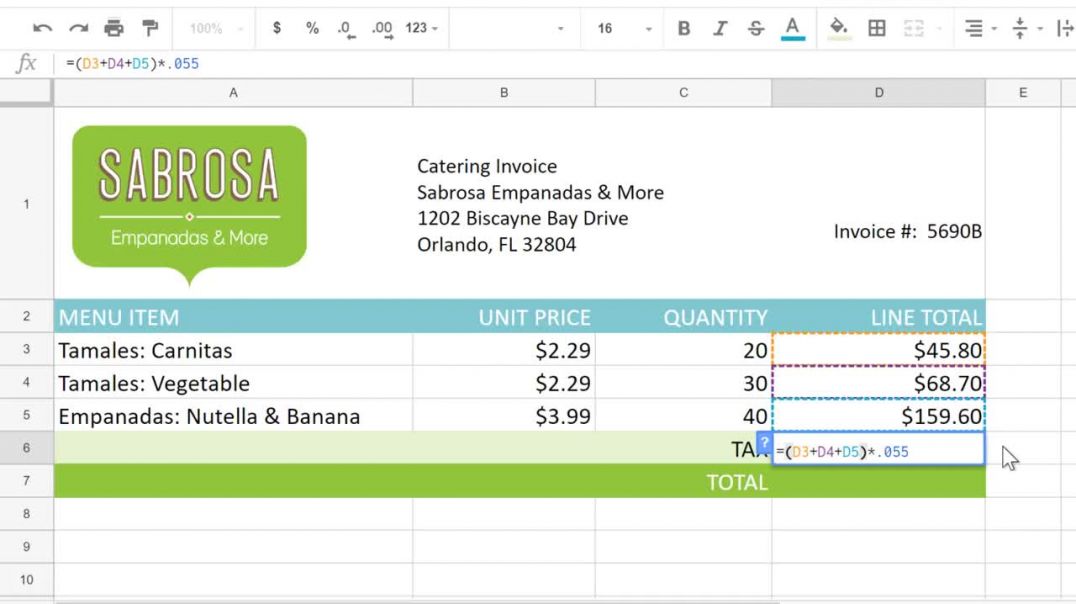Open the 123 more formats dropdown

[421, 28]
